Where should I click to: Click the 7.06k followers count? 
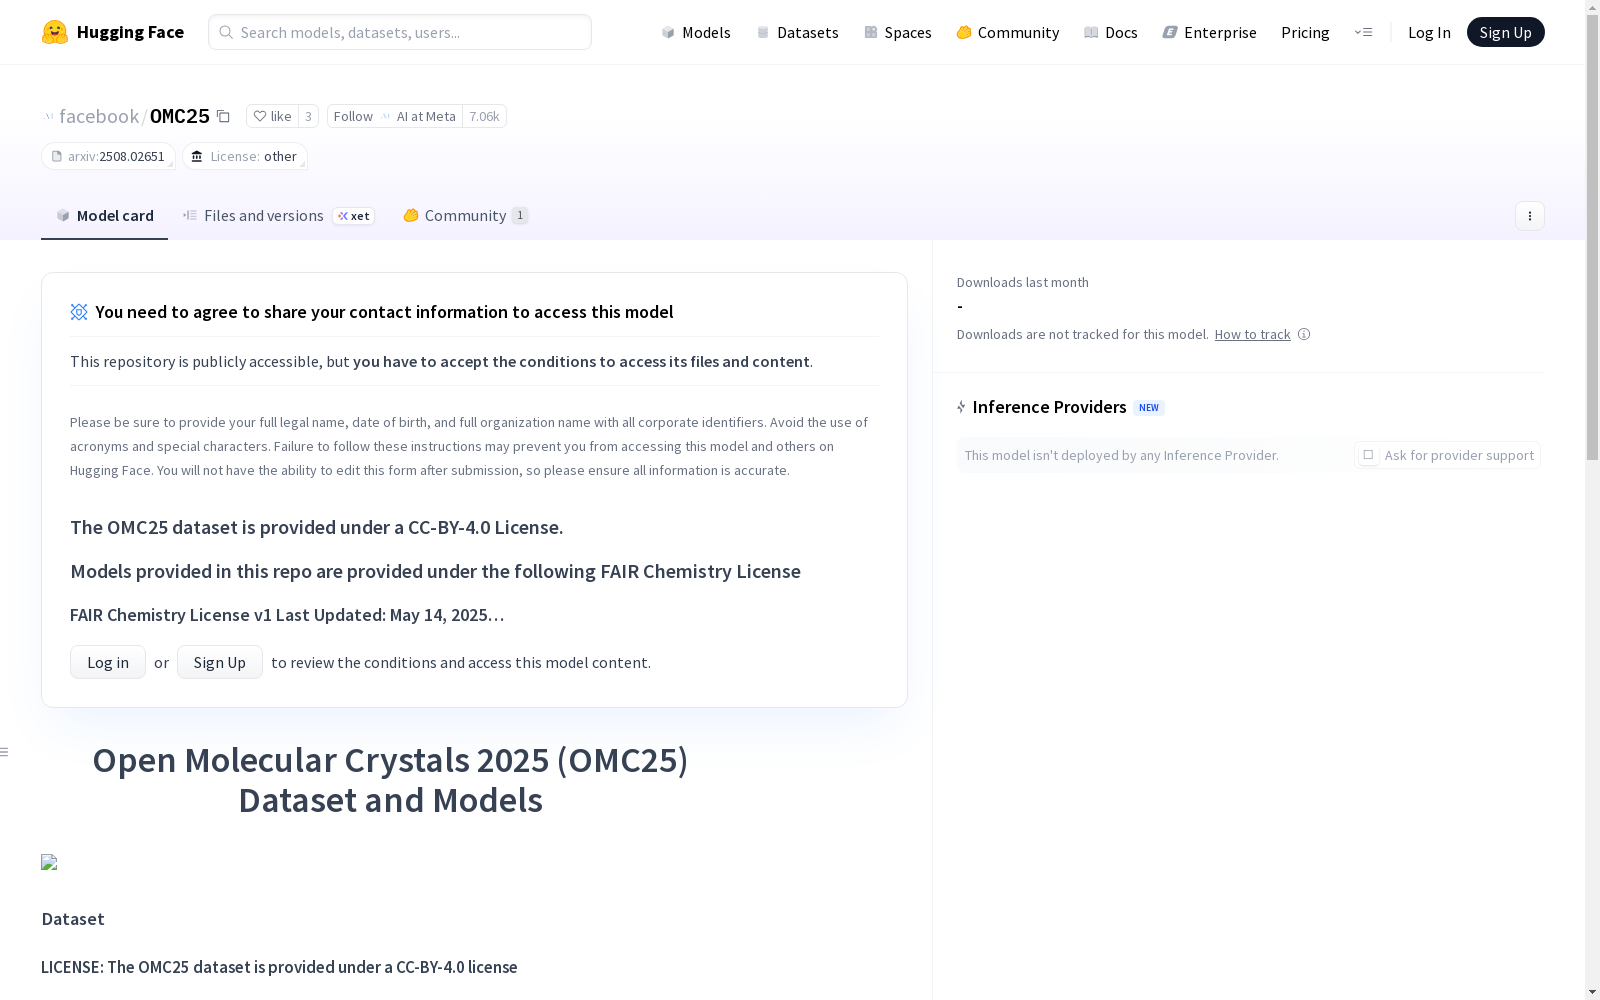click(484, 116)
